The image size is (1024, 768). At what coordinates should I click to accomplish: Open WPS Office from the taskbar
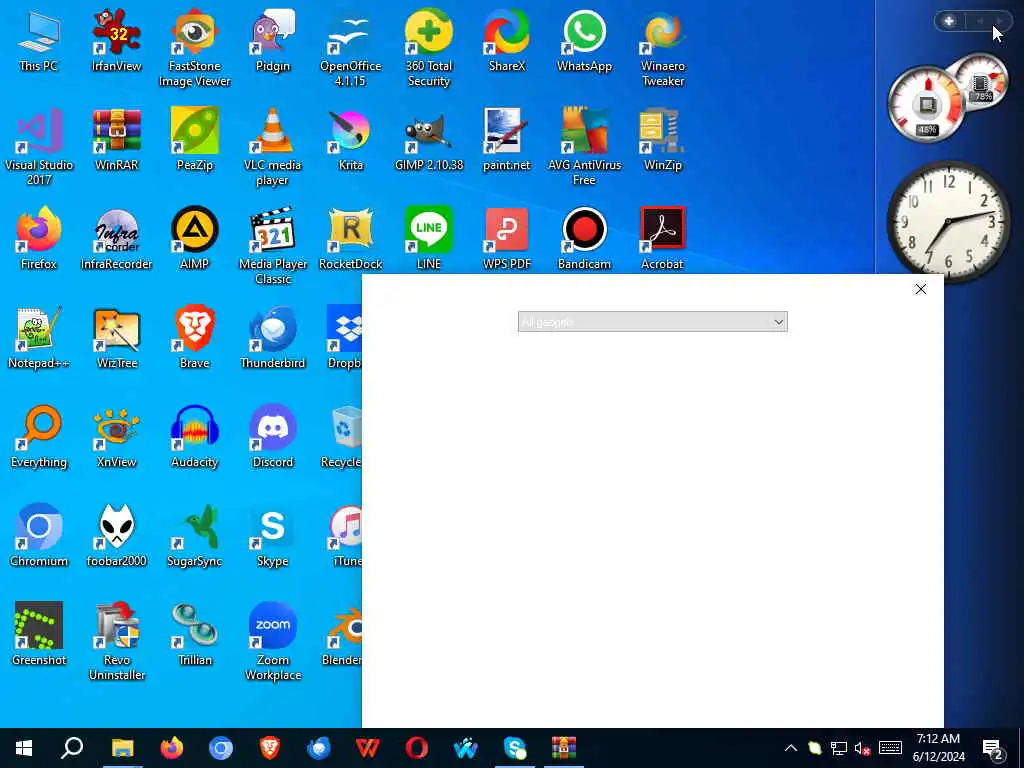pos(368,748)
